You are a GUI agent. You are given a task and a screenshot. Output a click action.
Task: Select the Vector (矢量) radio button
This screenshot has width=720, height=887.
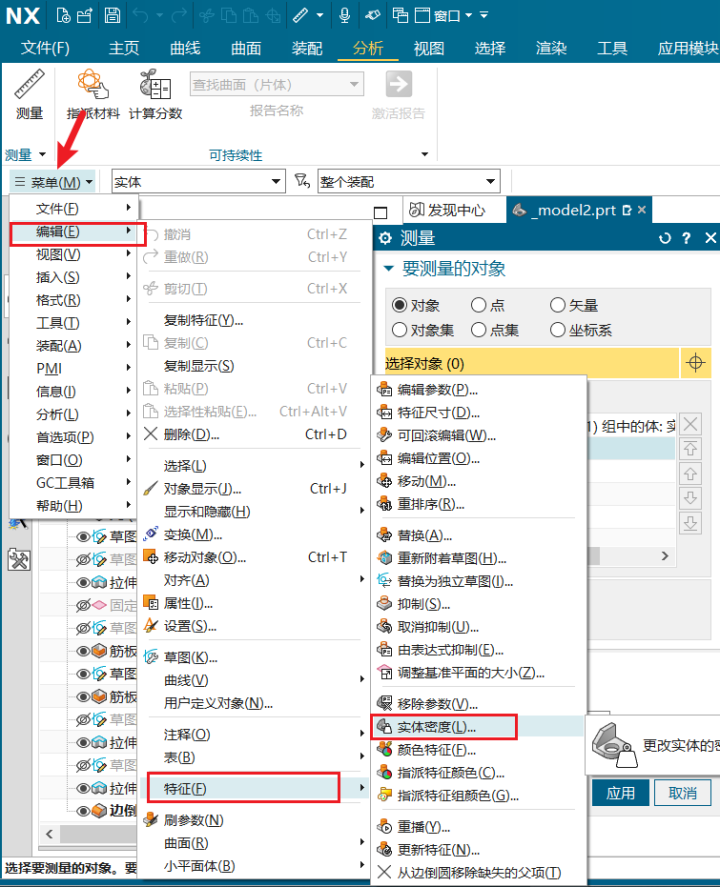[558, 305]
